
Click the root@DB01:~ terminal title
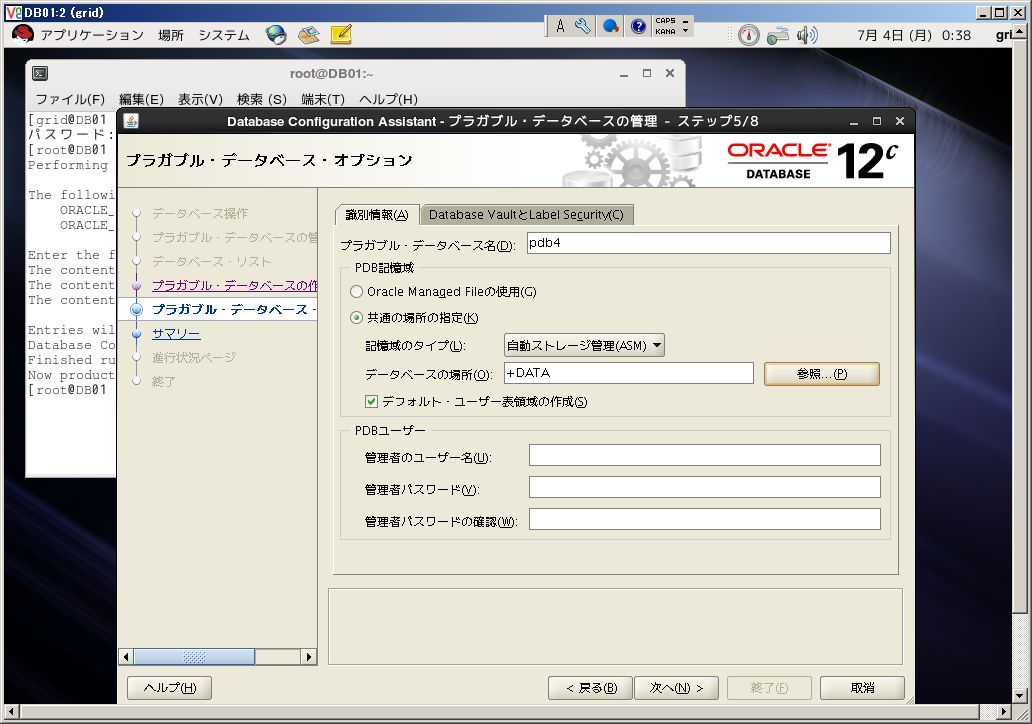(x=331, y=74)
